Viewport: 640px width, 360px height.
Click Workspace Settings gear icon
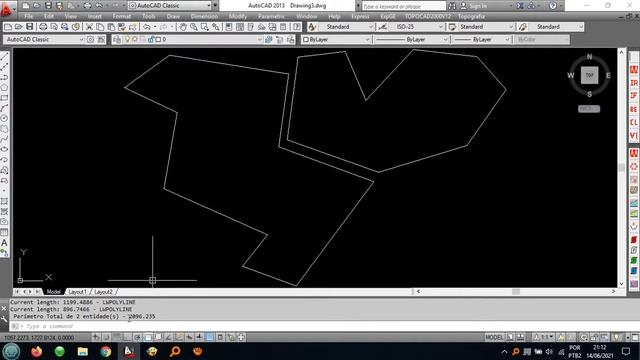click(x=90, y=40)
